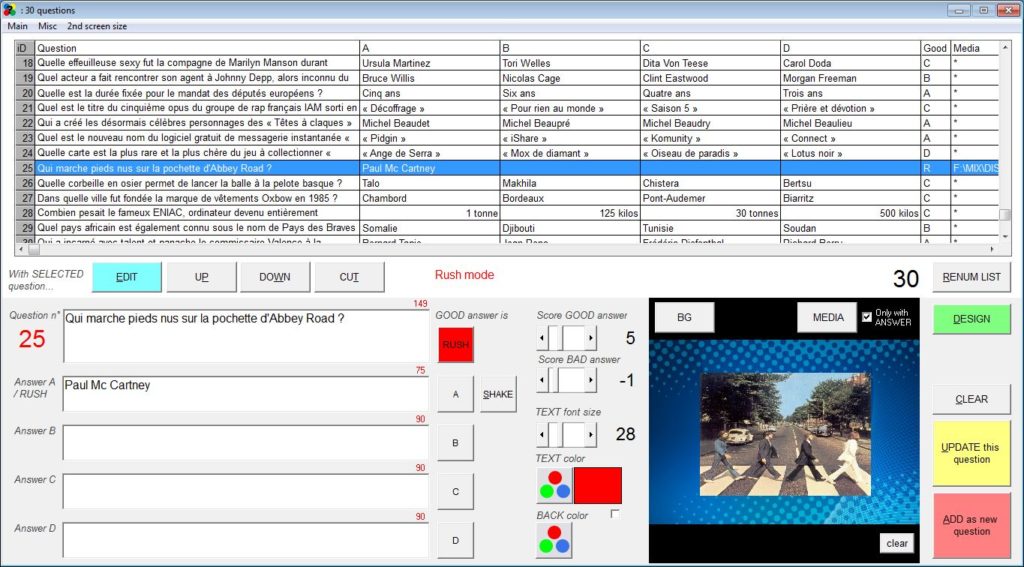Decrease TEXT font size with left arrow
Image resolution: width=1024 pixels, height=567 pixels.
(542, 434)
